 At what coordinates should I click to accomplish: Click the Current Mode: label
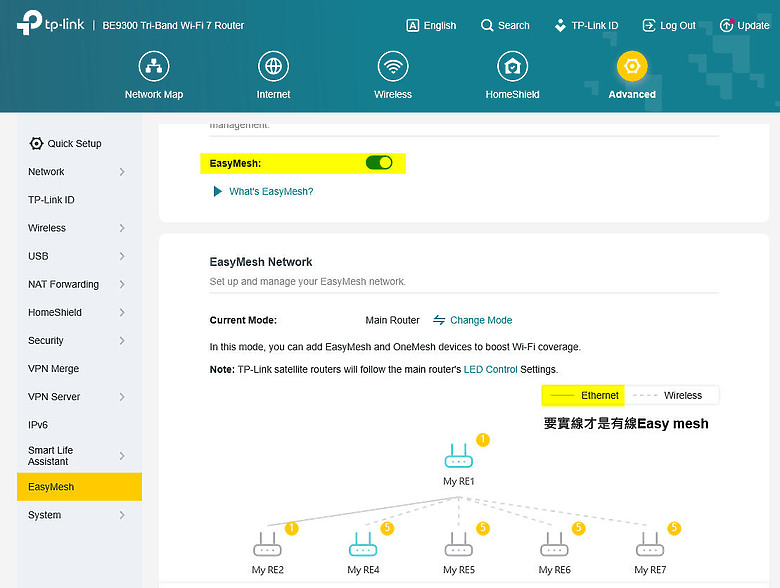click(x=243, y=320)
